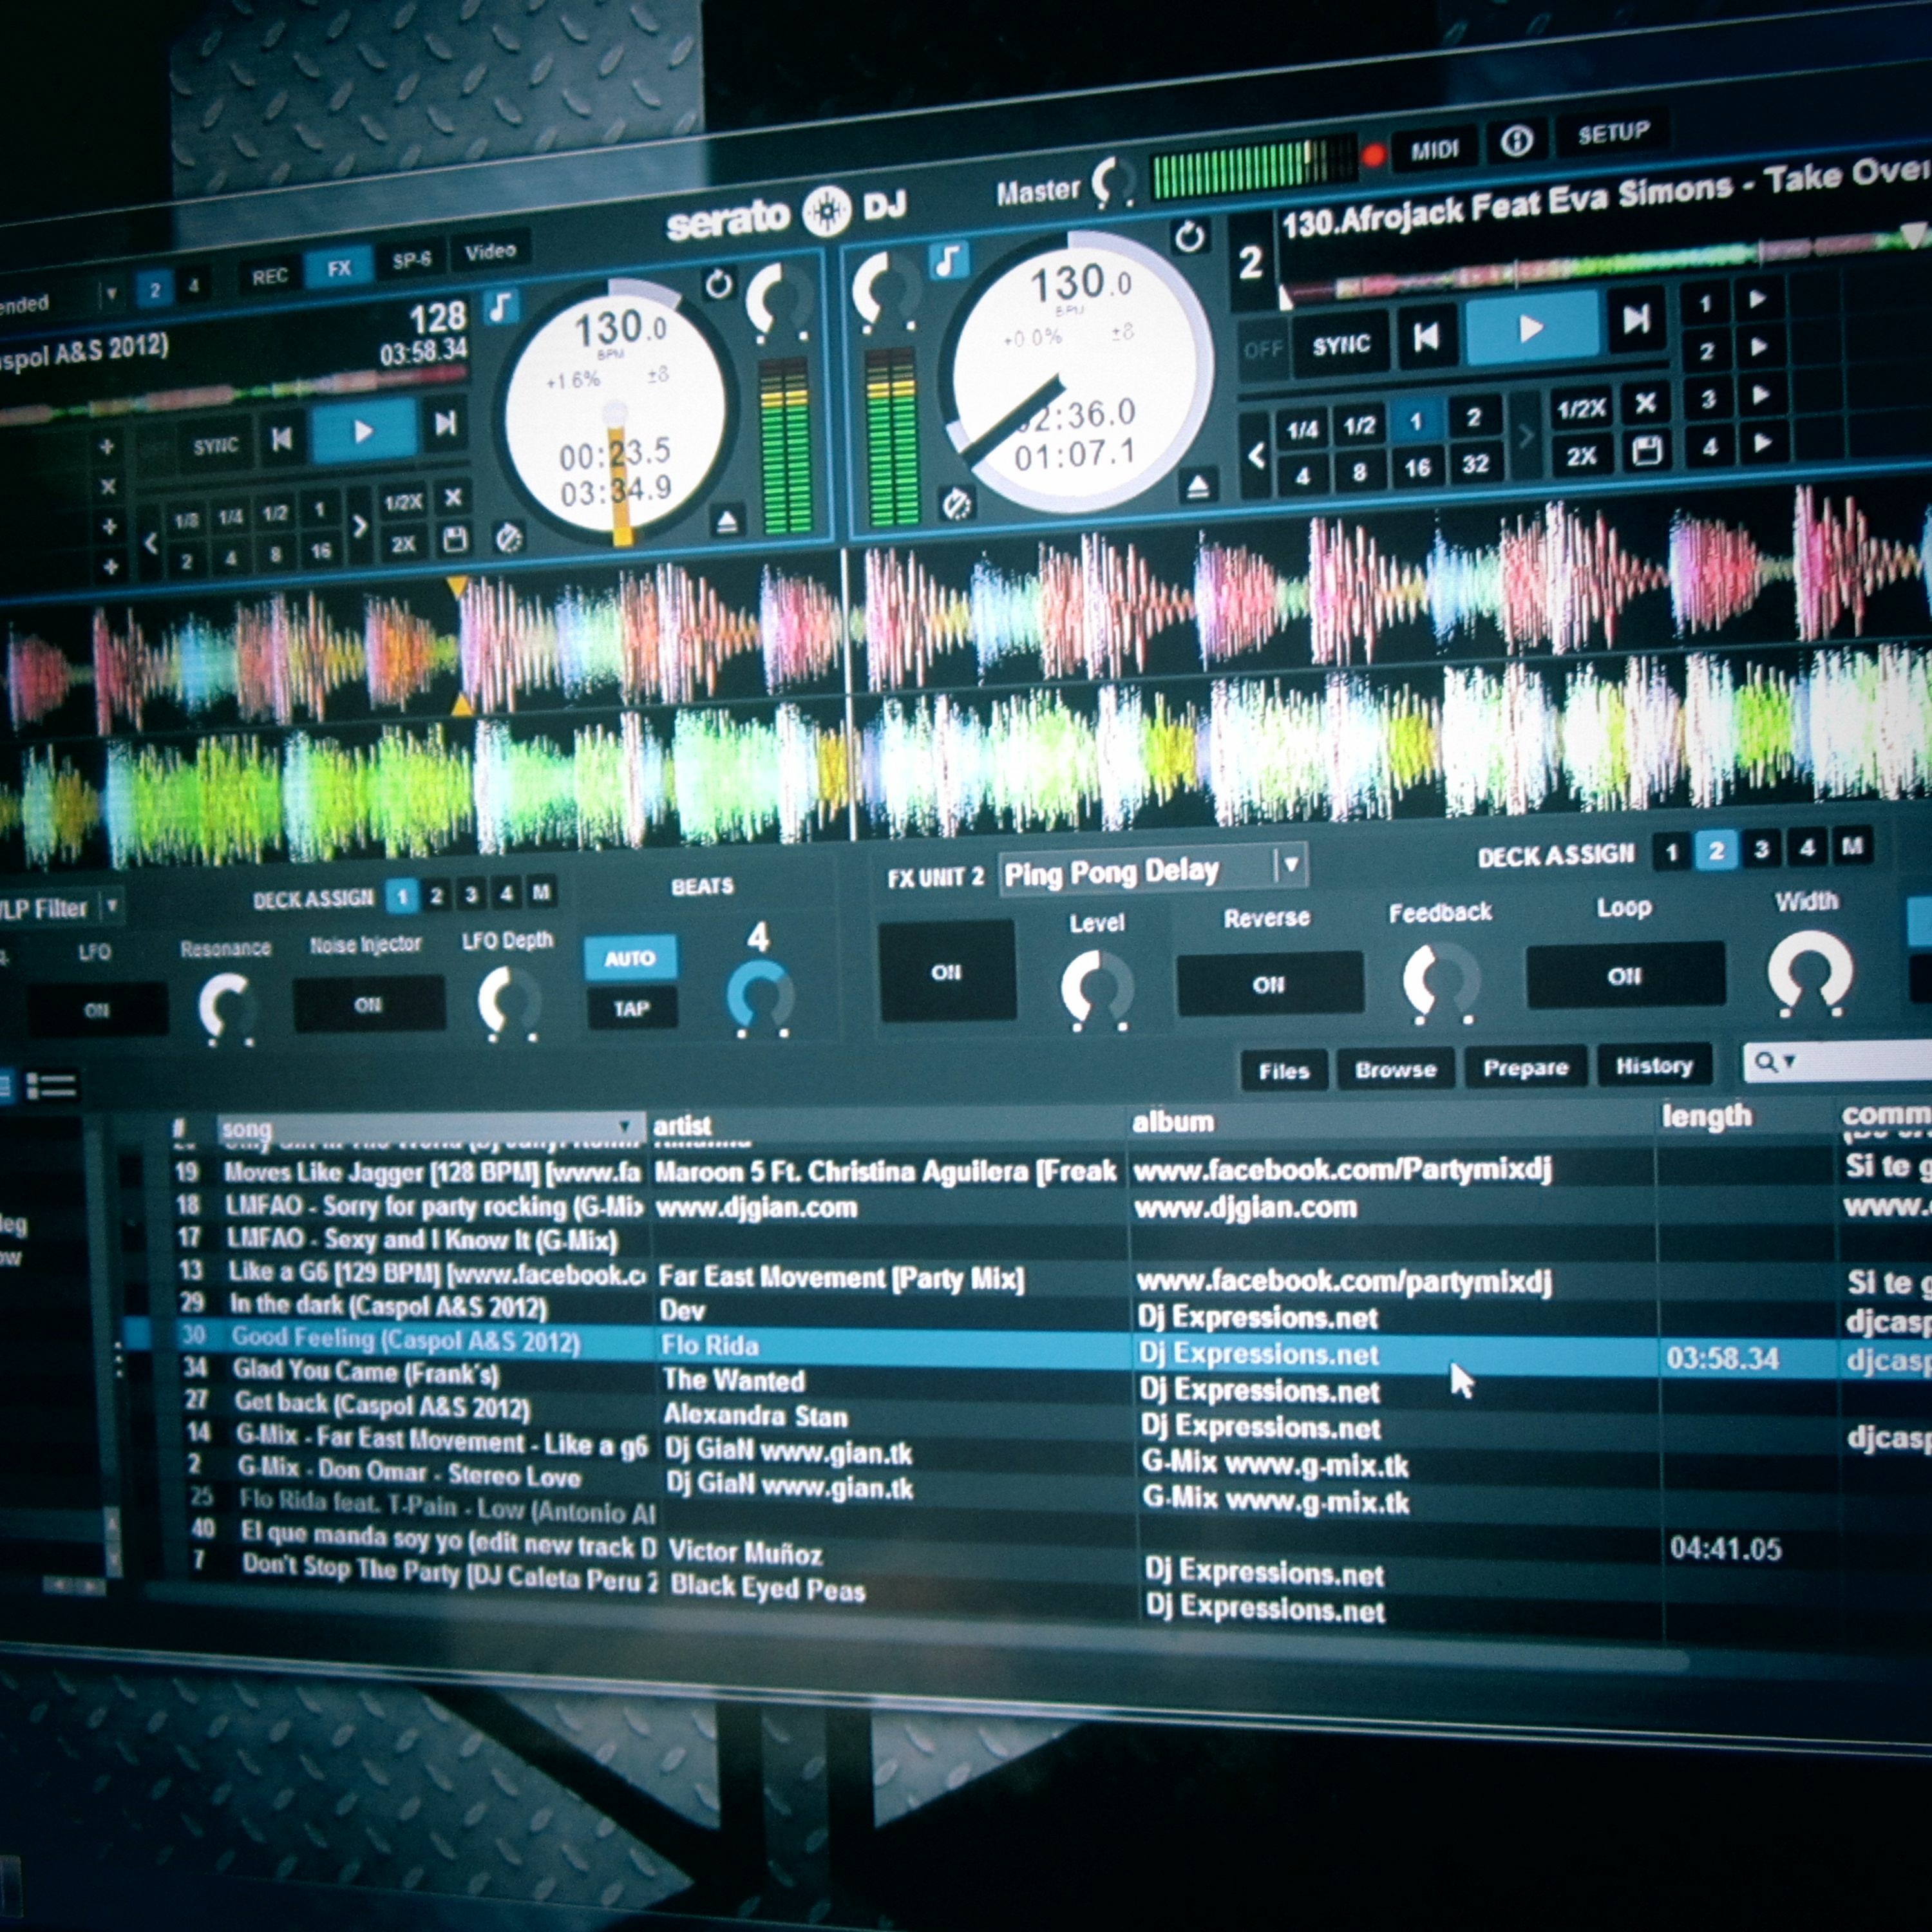This screenshot has height=1932, width=1932.
Task: Save loop on left deck floppy icon
Action: coord(454,540)
